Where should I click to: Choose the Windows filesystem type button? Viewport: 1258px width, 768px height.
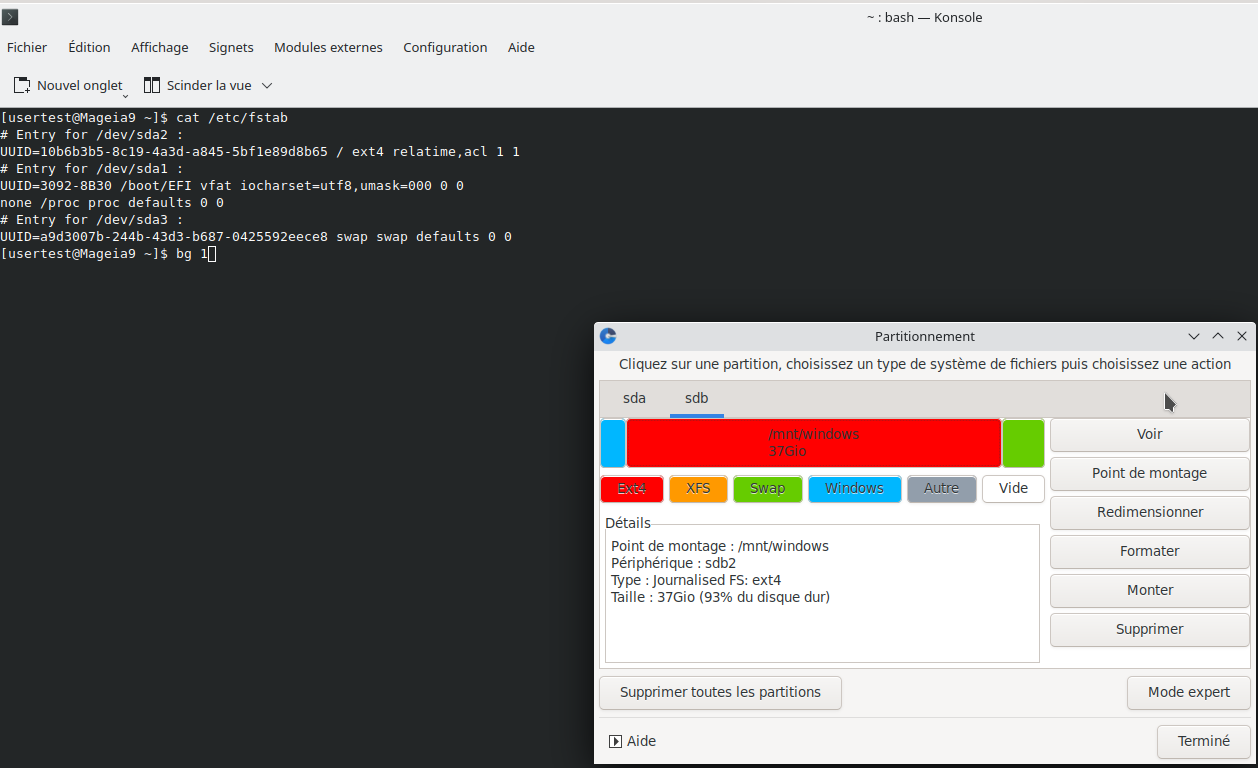[855, 489]
